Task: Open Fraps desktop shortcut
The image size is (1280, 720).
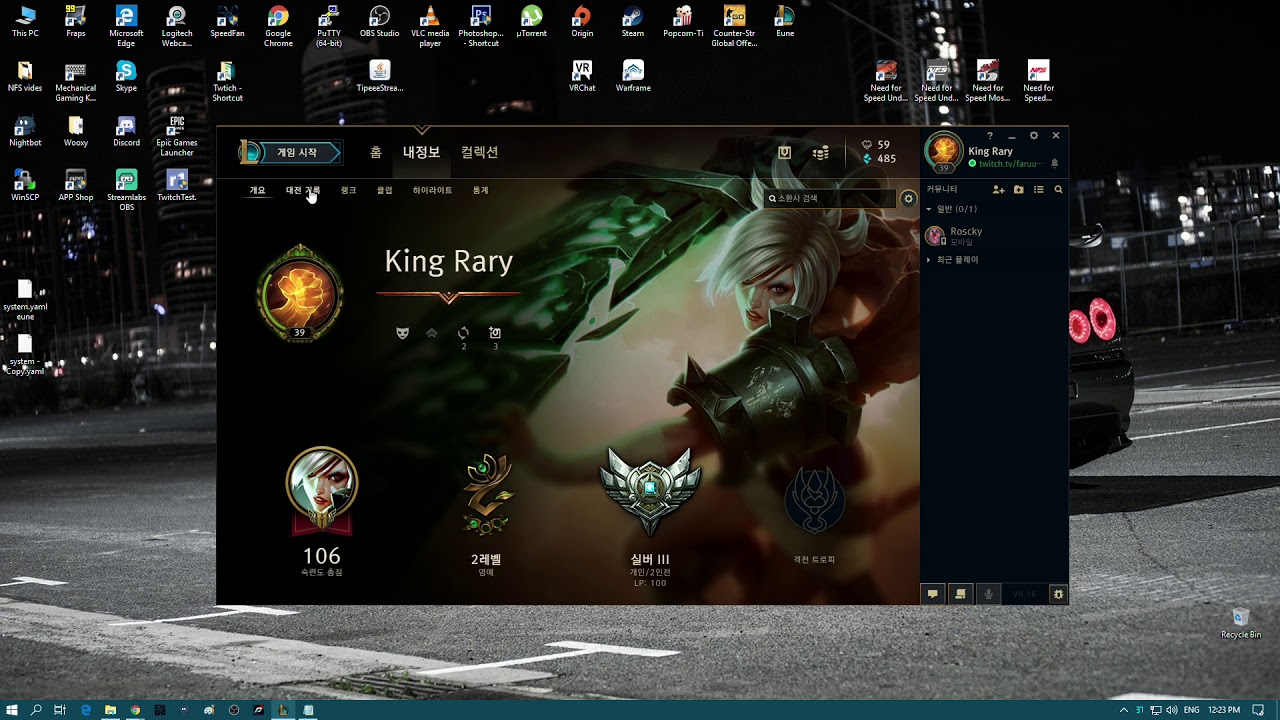Action: [x=76, y=22]
